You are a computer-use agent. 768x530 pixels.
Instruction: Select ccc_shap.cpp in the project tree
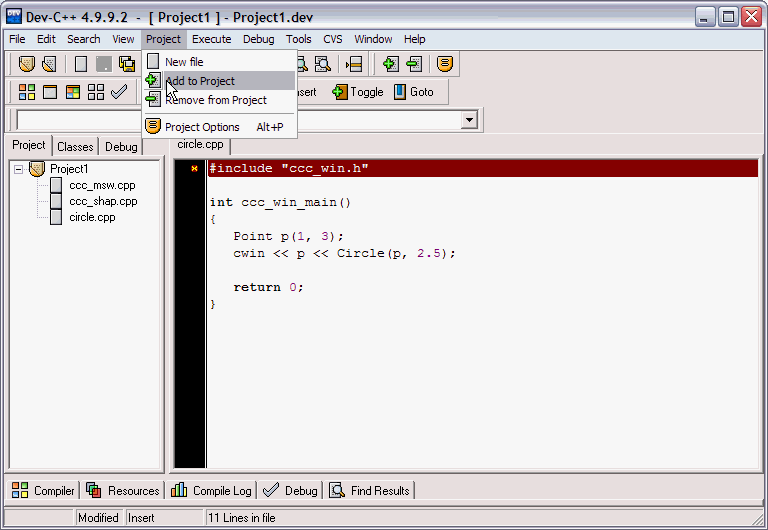pyautogui.click(x=103, y=201)
